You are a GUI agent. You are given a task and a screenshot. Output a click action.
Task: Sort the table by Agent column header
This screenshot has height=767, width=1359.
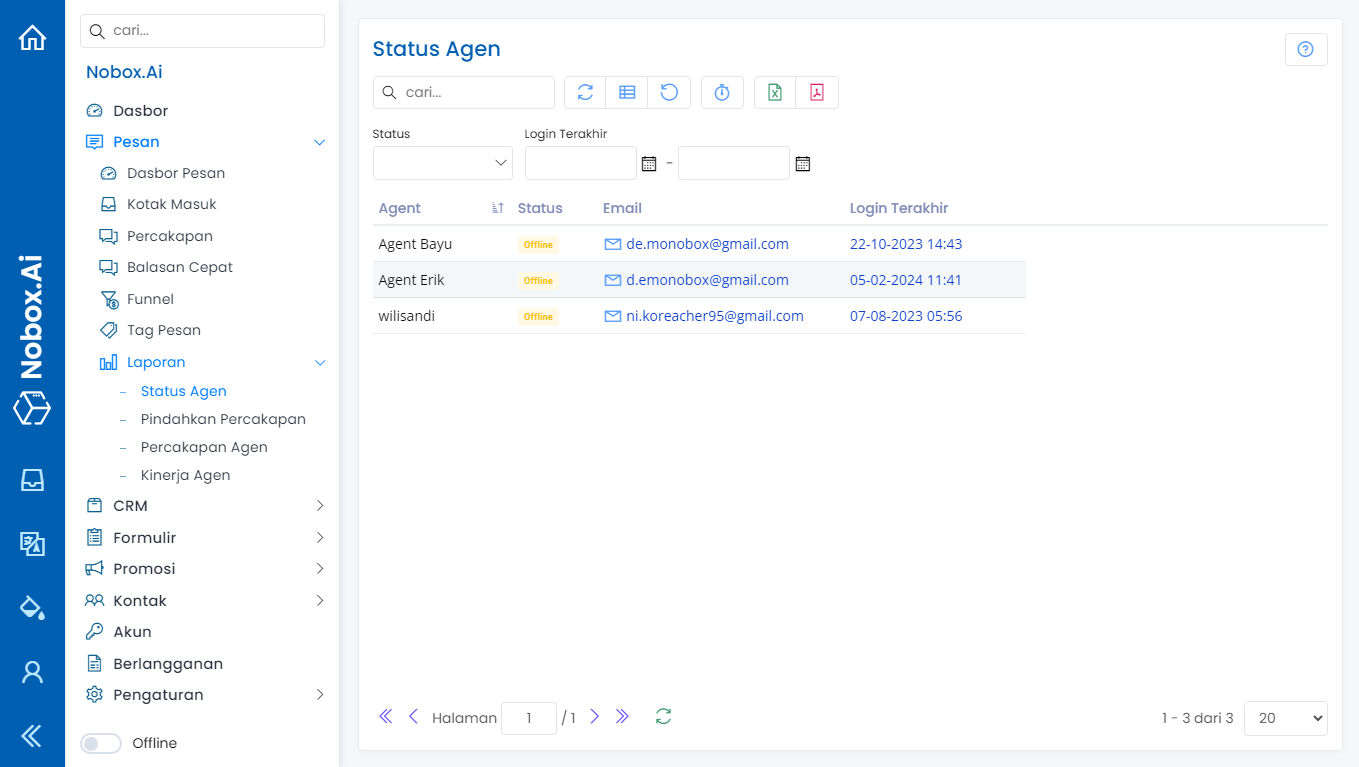tap(400, 208)
